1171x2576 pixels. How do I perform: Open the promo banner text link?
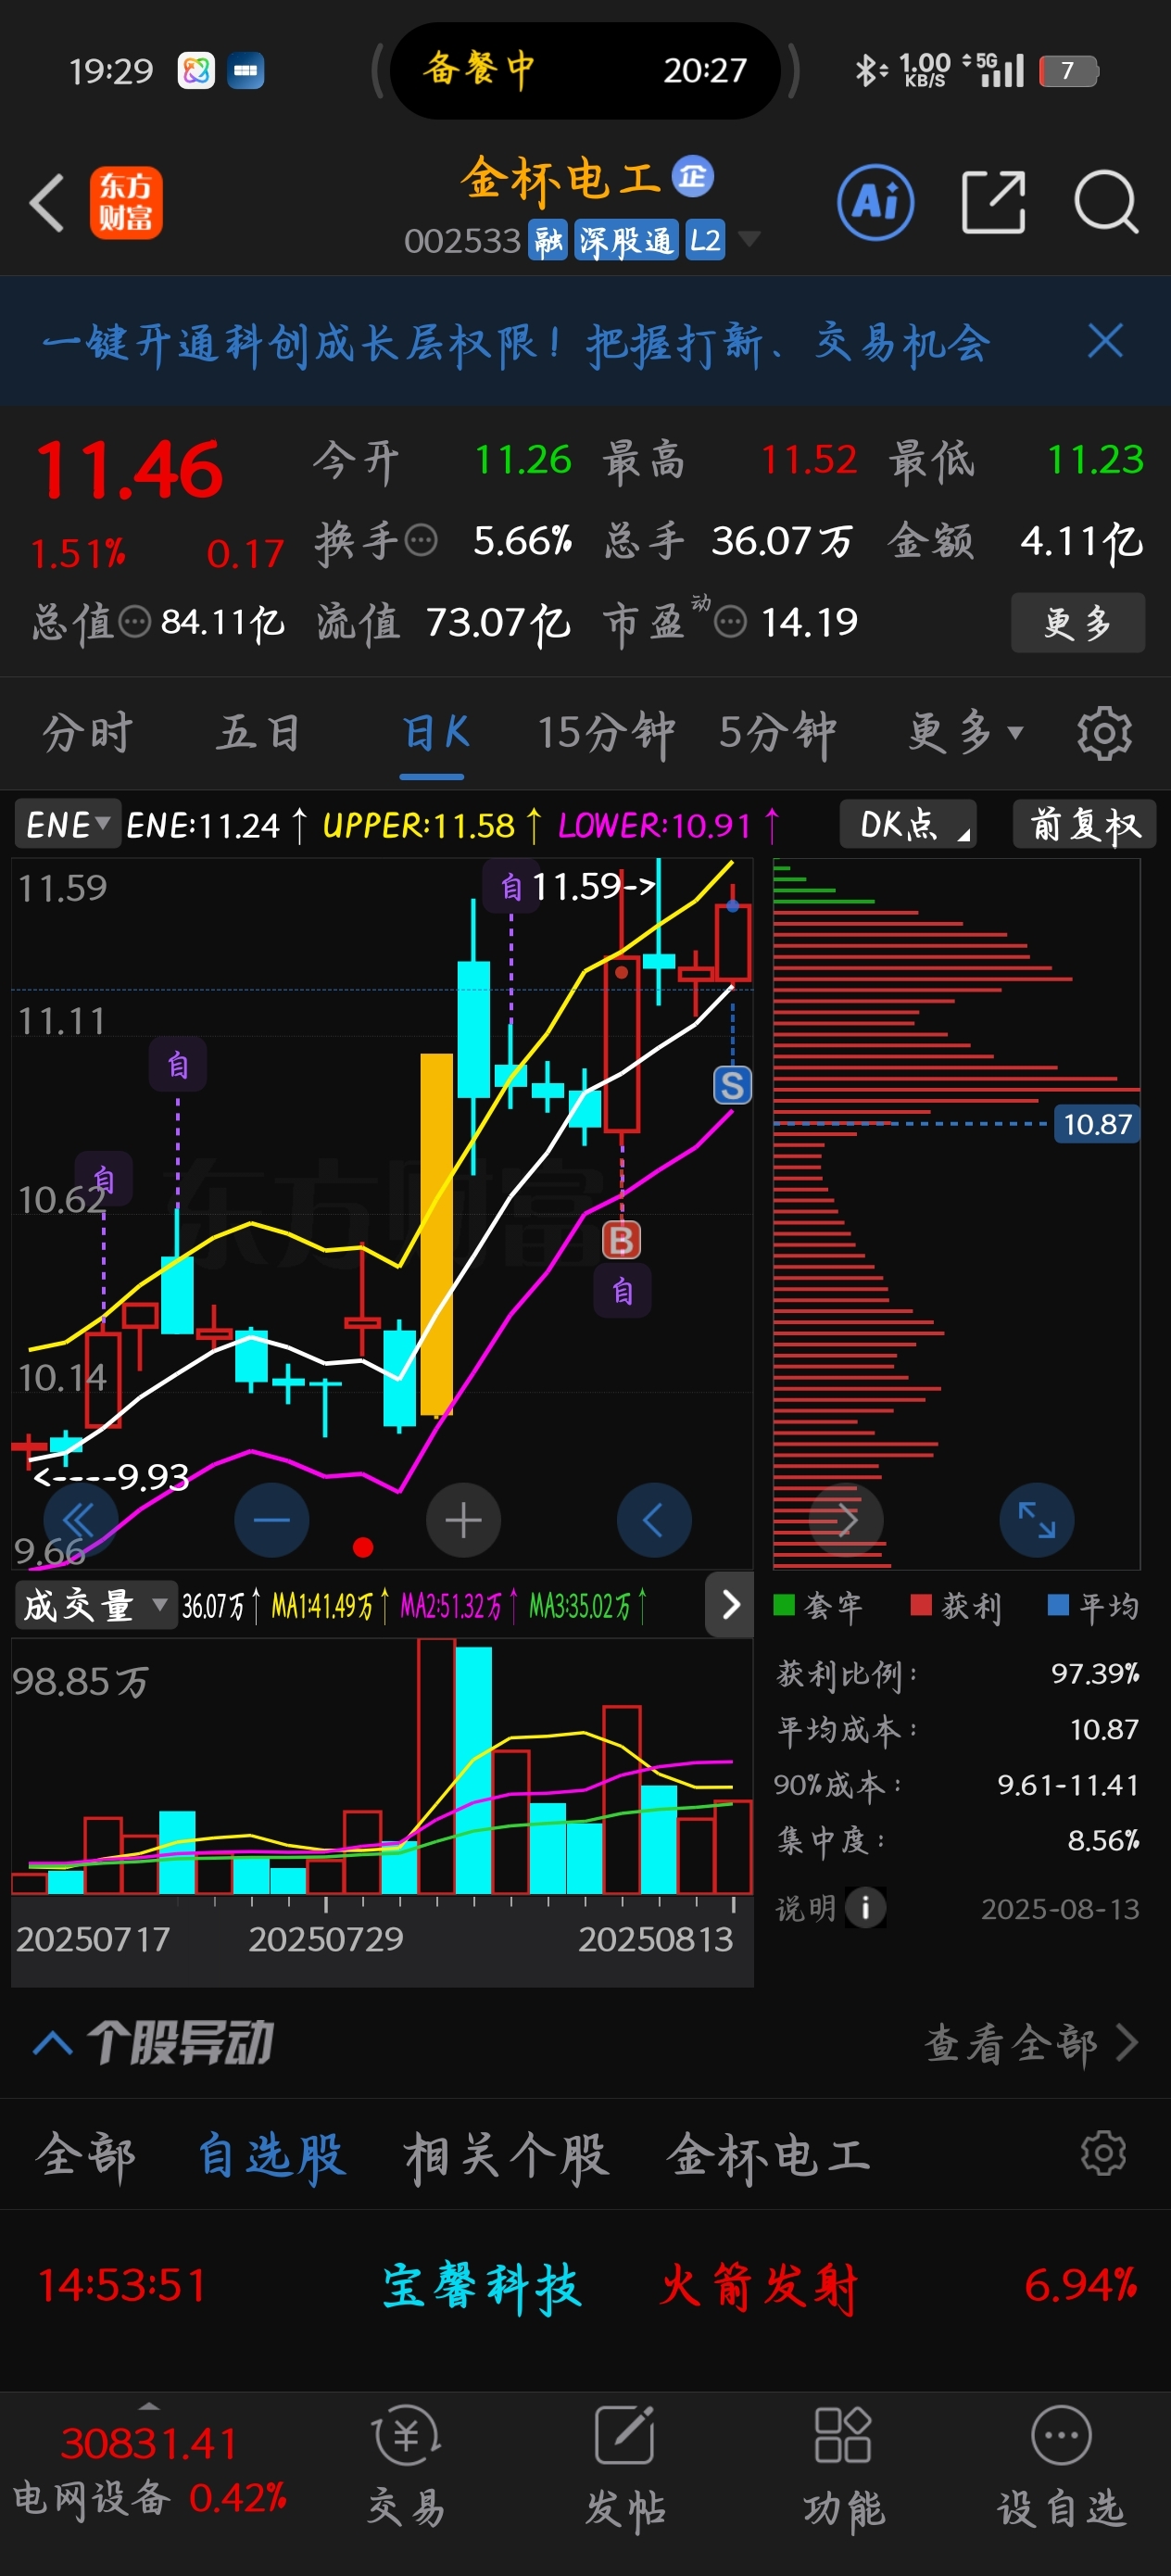tap(516, 343)
